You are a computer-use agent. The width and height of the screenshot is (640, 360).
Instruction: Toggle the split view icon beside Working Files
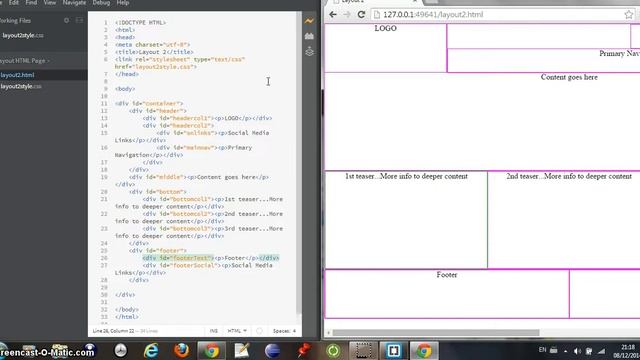coord(79,20)
